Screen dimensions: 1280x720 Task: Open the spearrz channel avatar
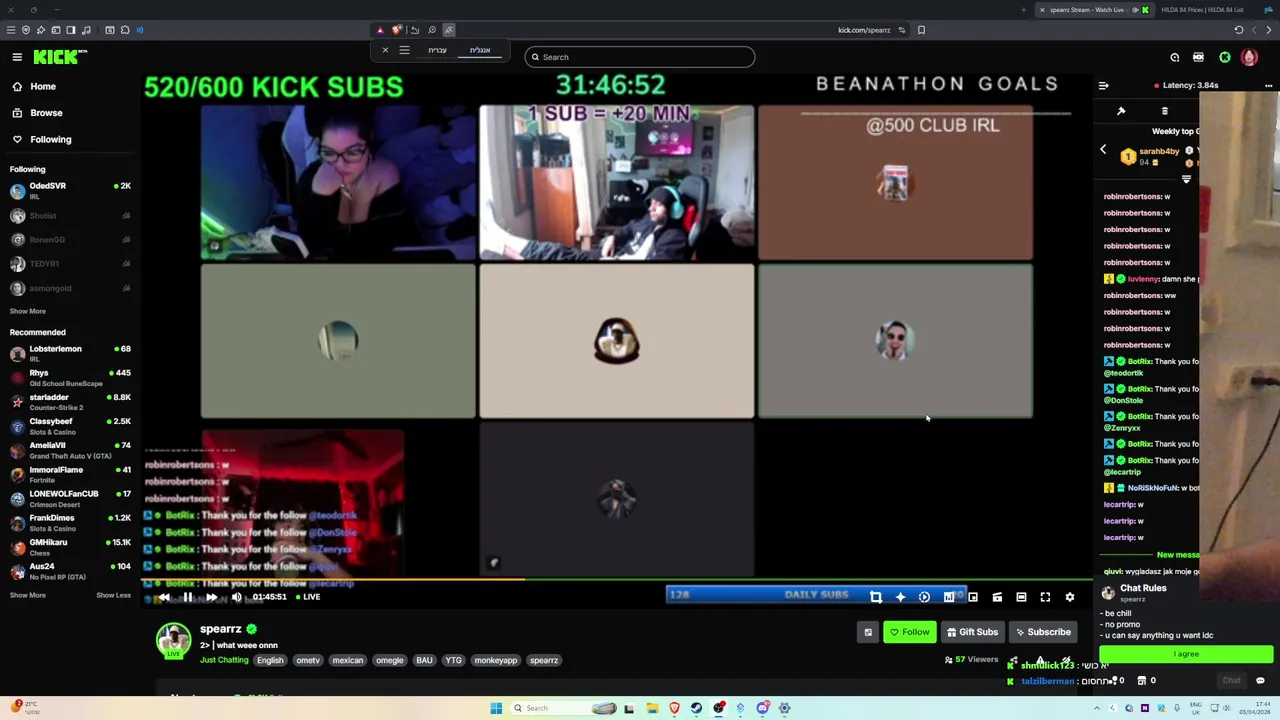[x=173, y=640]
